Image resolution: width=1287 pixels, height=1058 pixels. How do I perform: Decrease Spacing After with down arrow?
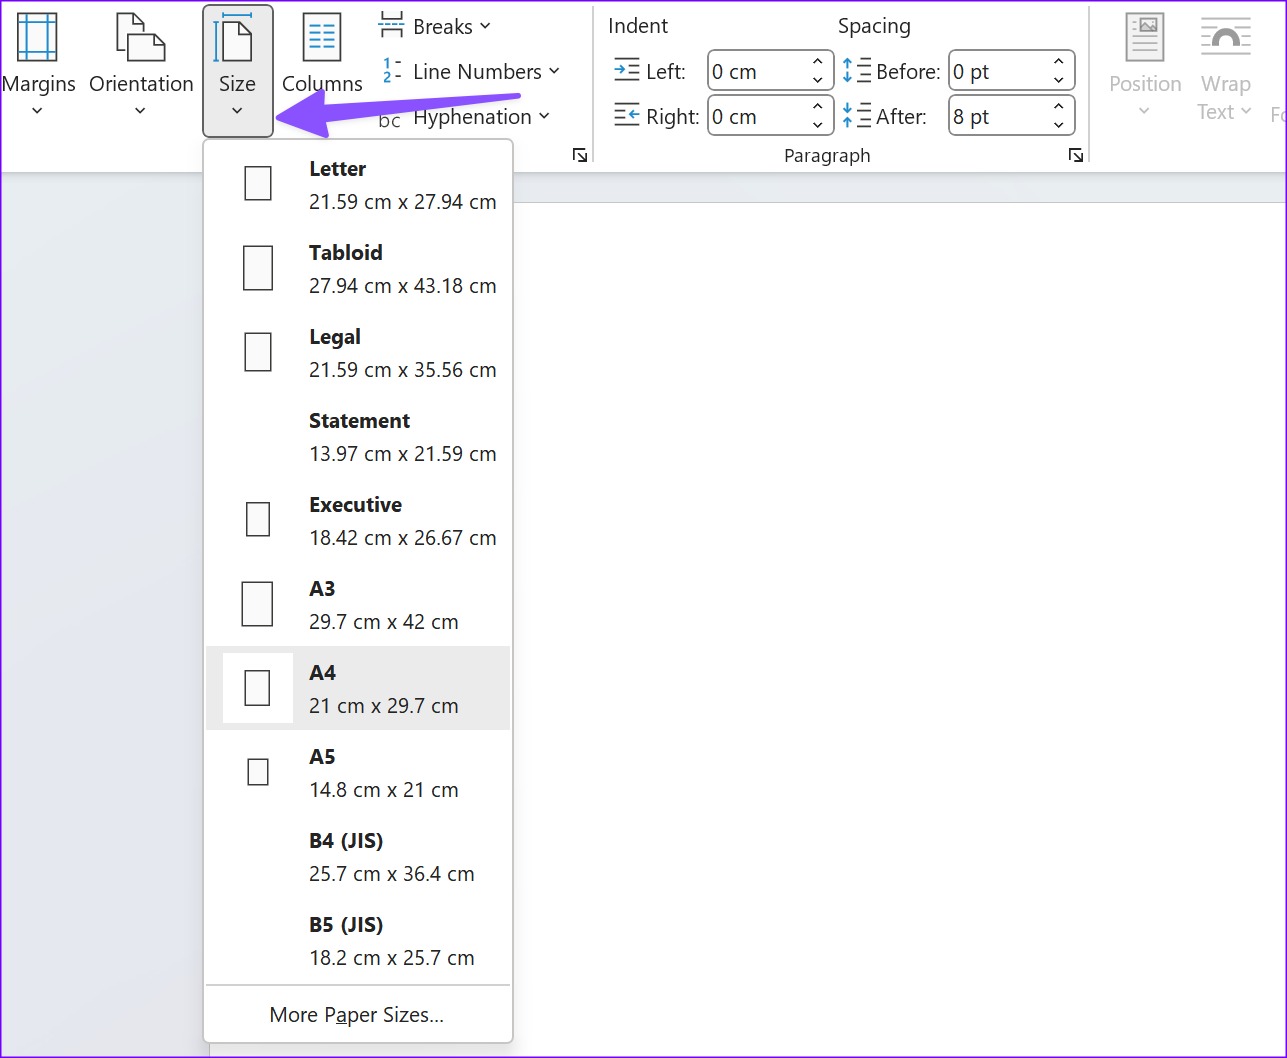1059,126
